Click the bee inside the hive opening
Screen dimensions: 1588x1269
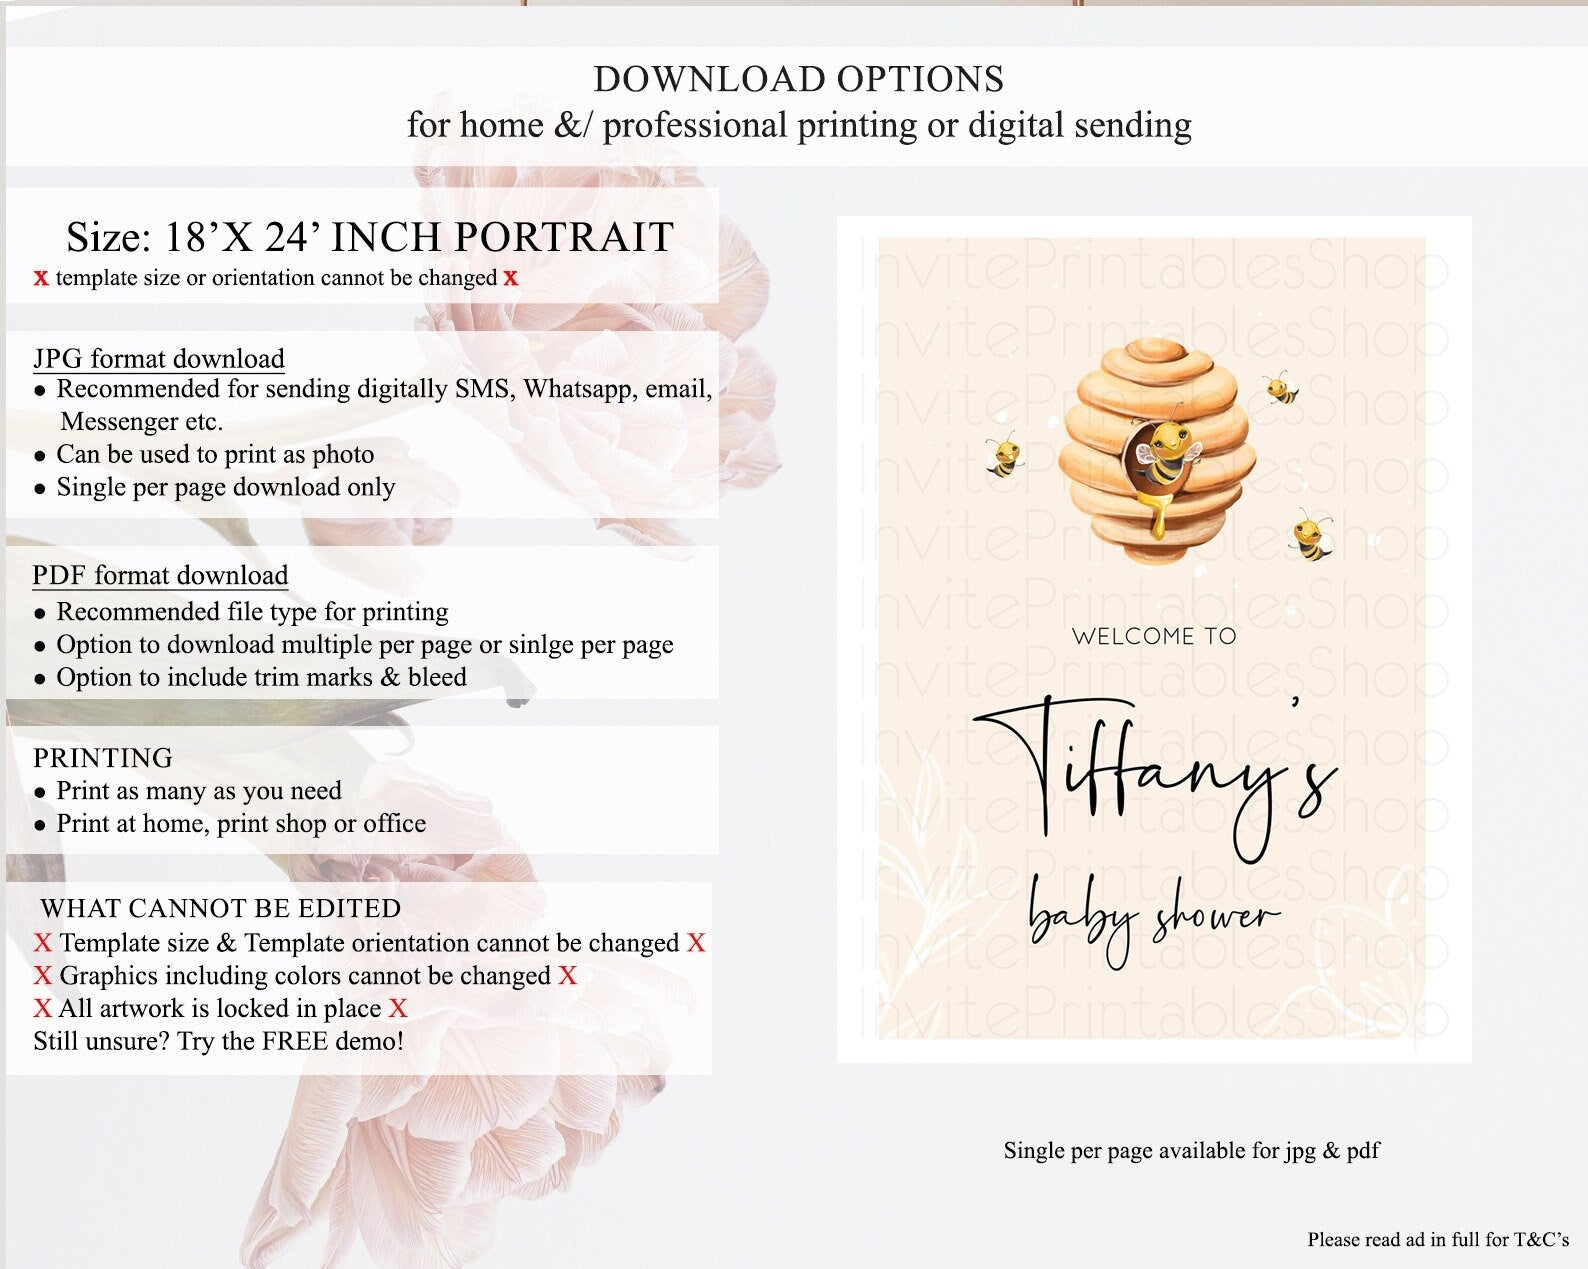1162,455
